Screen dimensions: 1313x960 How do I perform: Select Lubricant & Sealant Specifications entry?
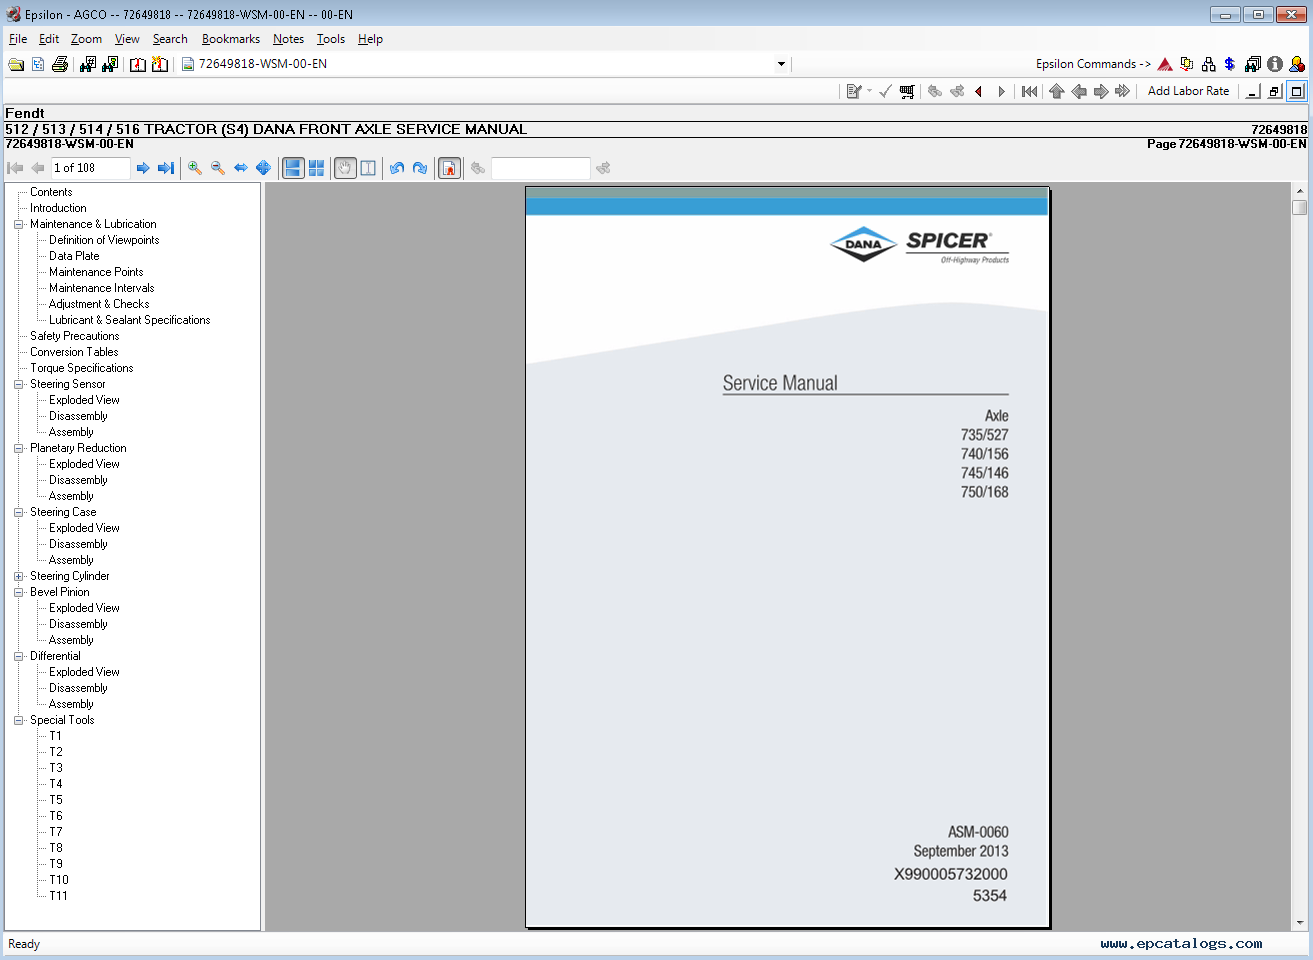(130, 320)
